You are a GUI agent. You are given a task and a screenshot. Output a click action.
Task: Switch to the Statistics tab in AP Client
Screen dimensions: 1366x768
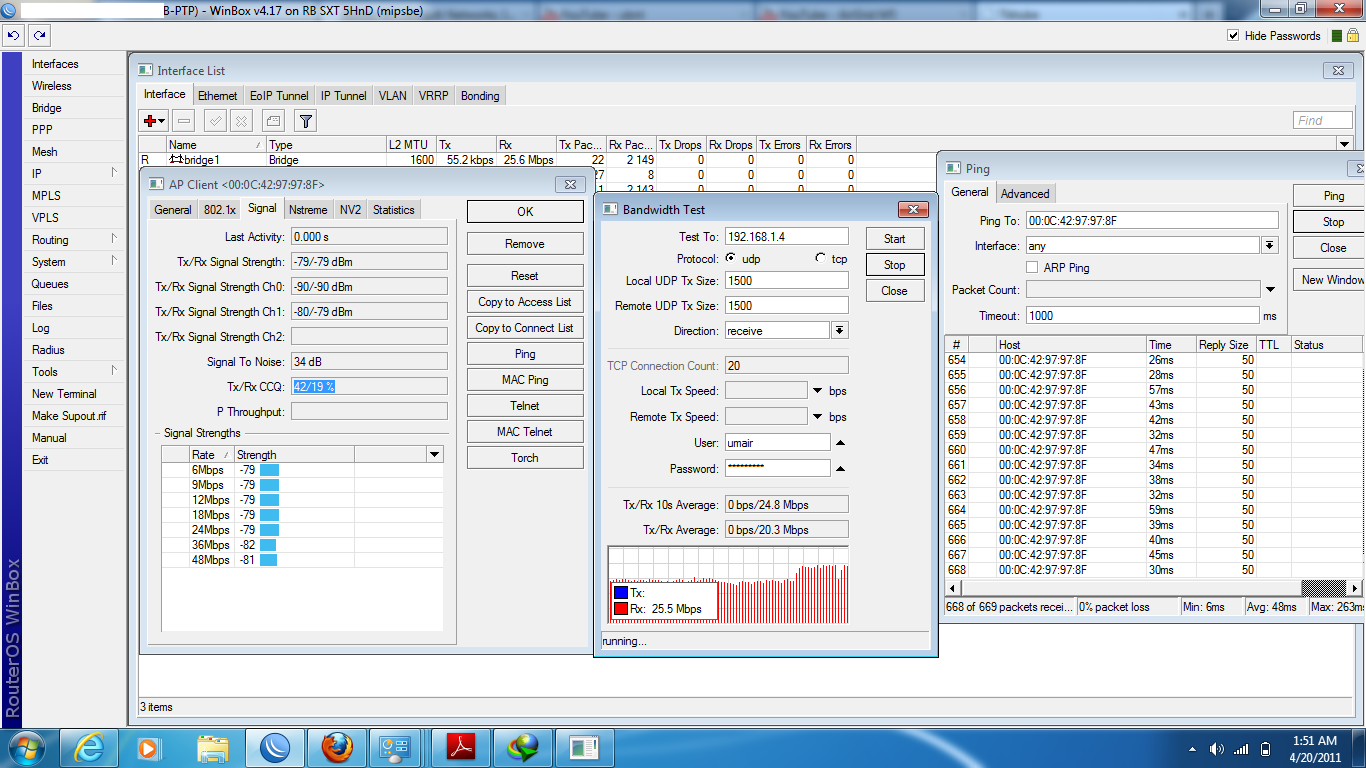tap(393, 210)
